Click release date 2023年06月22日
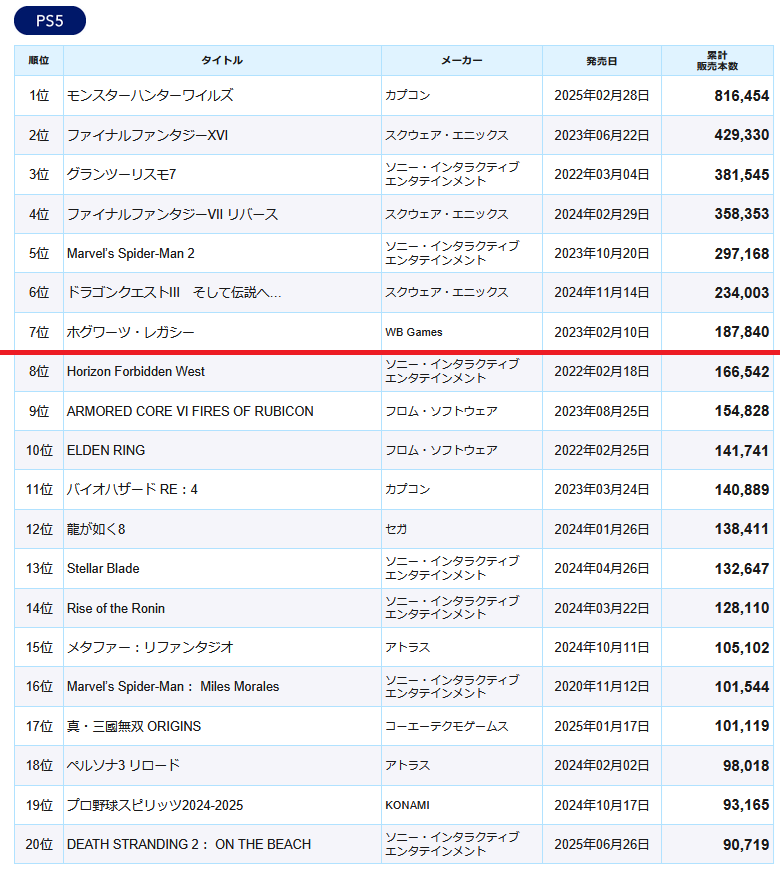Screen dimensions: 780x870 pyautogui.click(x=601, y=135)
